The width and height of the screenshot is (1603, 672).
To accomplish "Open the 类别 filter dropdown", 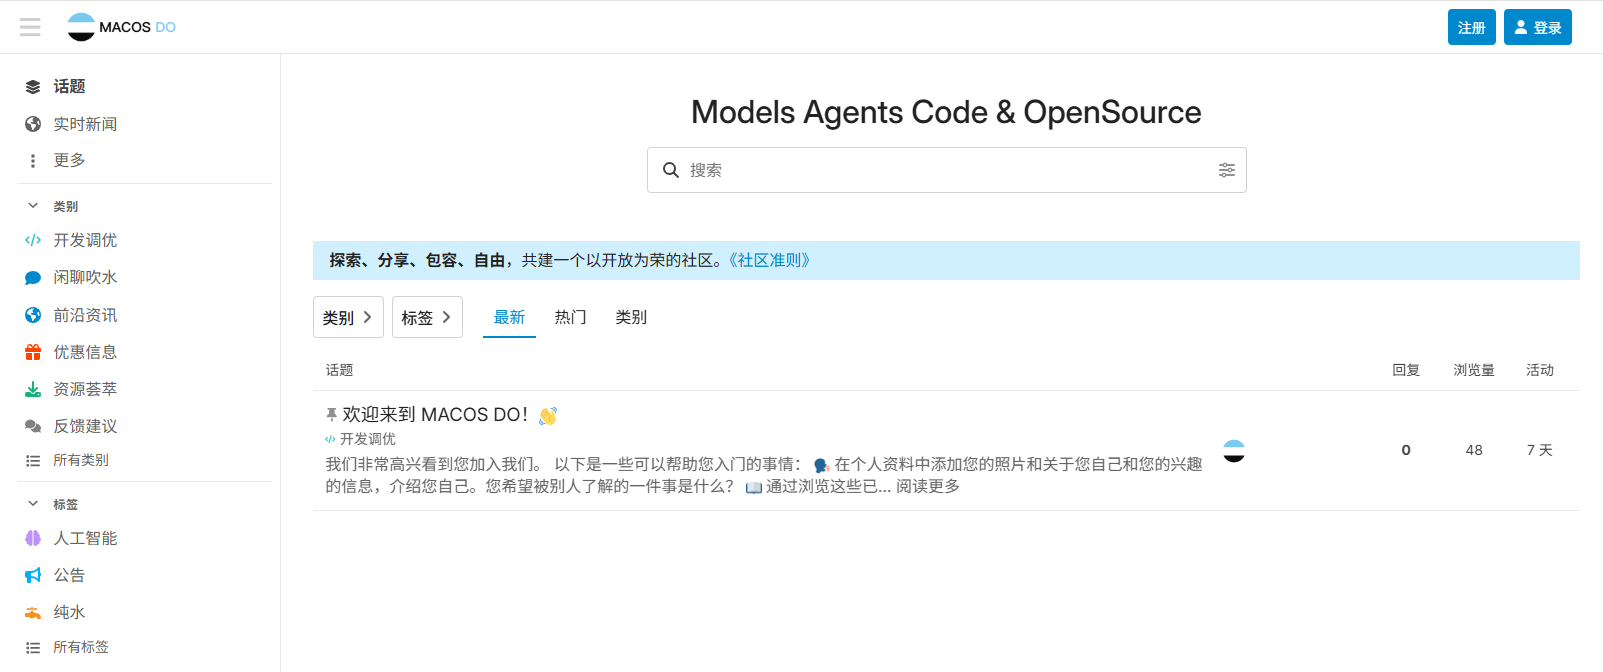I will [348, 317].
